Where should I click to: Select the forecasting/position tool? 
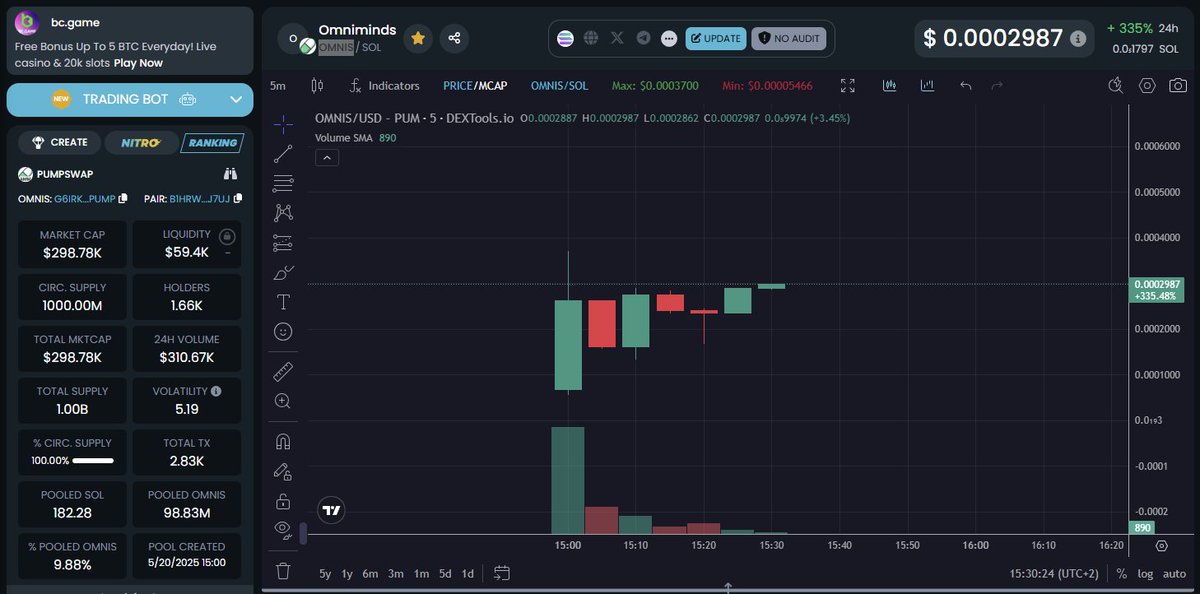pyautogui.click(x=283, y=243)
